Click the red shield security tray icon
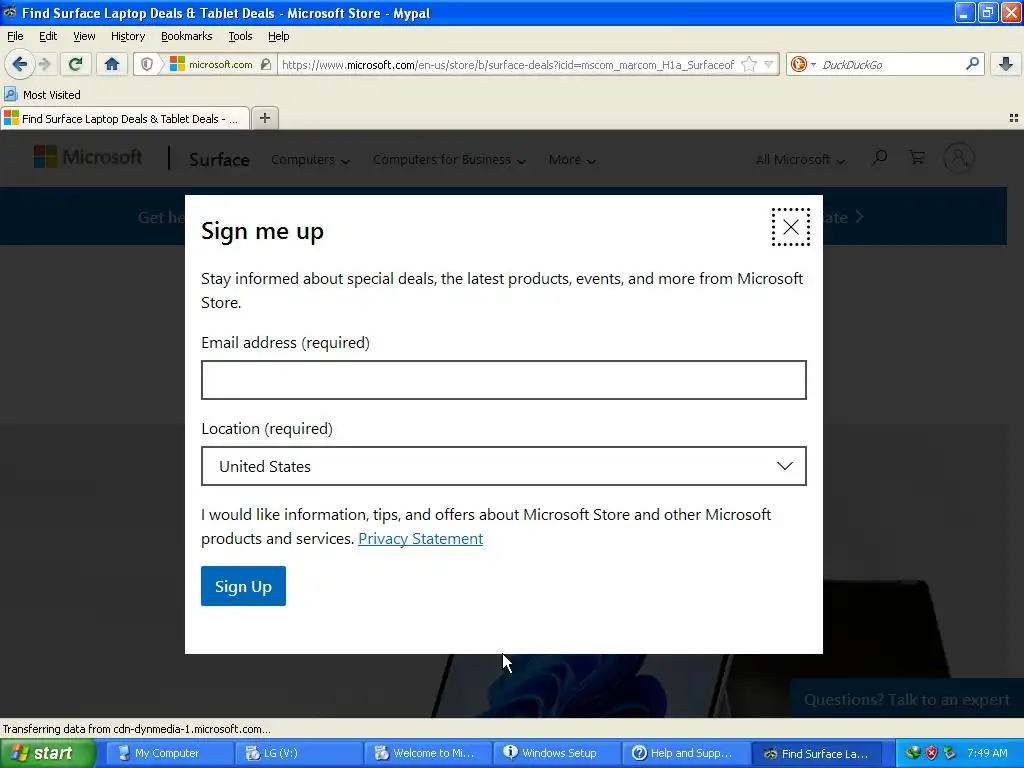Viewport: 1024px width, 768px height. [931, 753]
